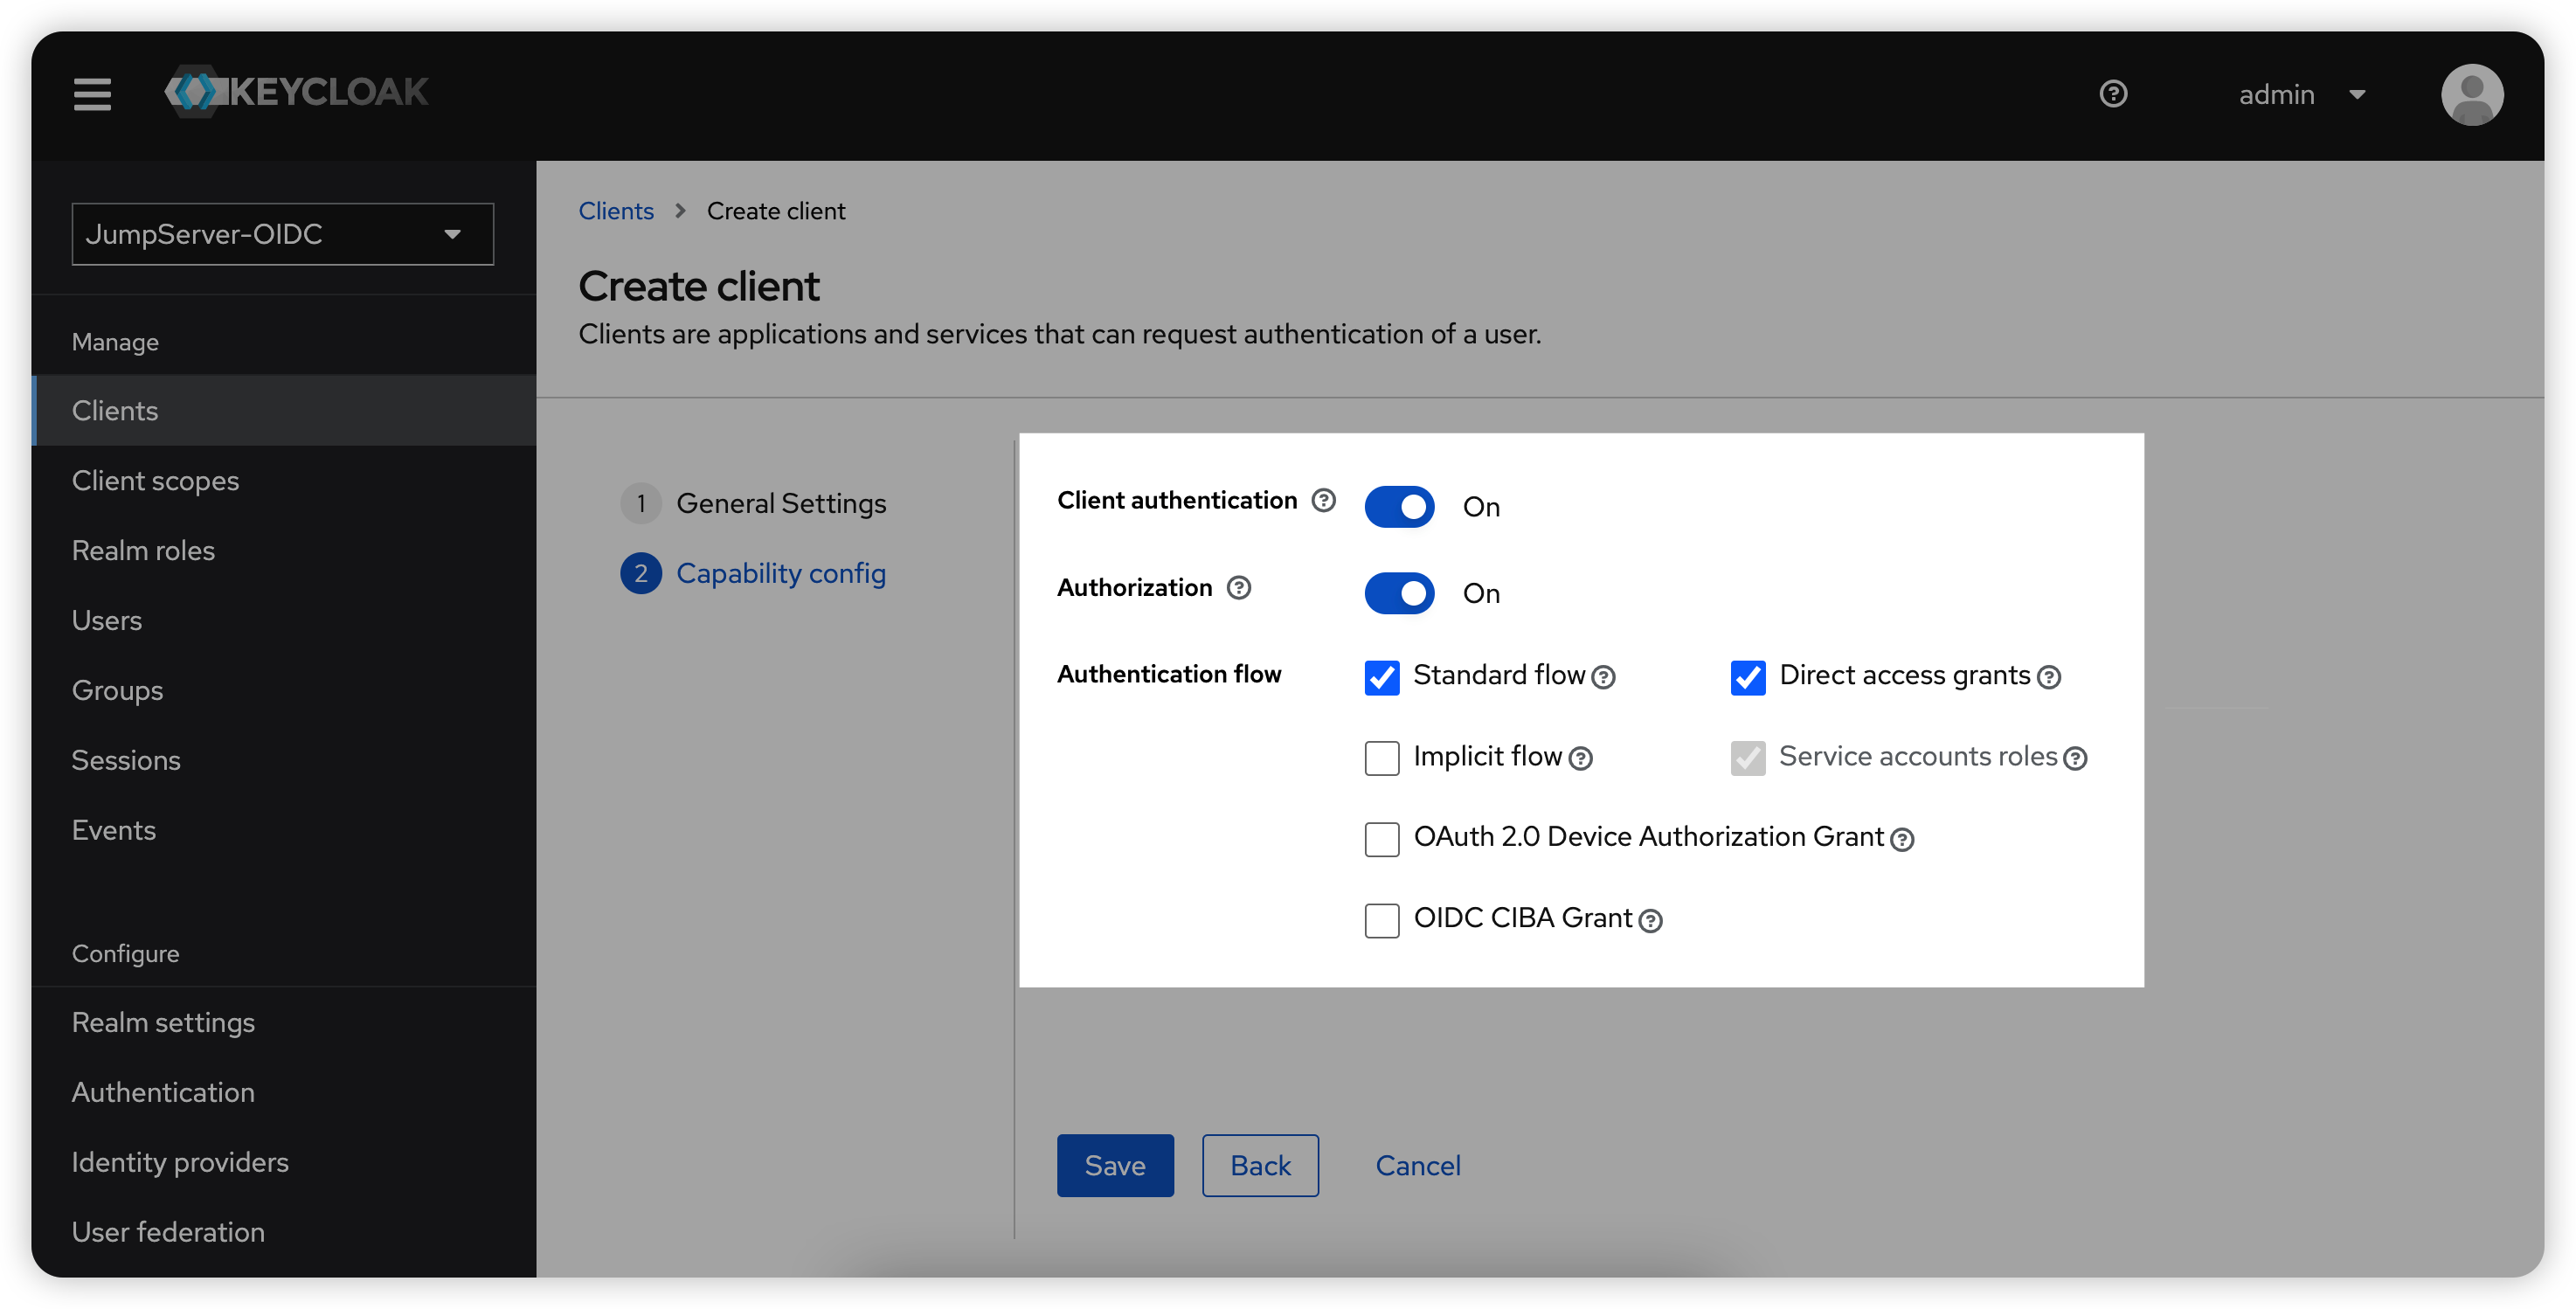This screenshot has width=2576, height=1309.
Task: Check OAuth 2.0 Device Authorization Grant
Action: 1382,839
